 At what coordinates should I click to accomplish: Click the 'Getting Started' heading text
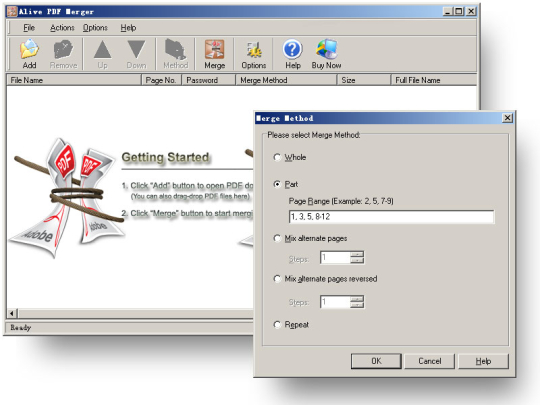coord(165,157)
